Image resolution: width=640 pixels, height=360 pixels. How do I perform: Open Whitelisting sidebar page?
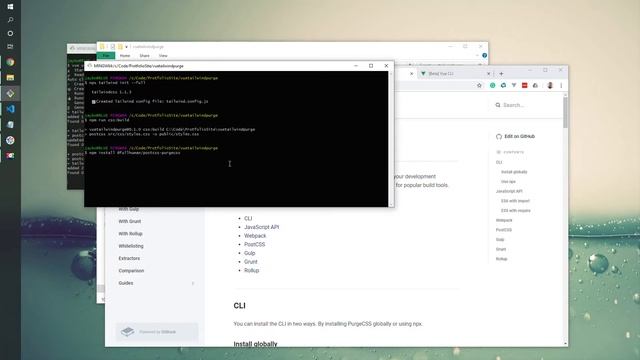tap(131, 246)
